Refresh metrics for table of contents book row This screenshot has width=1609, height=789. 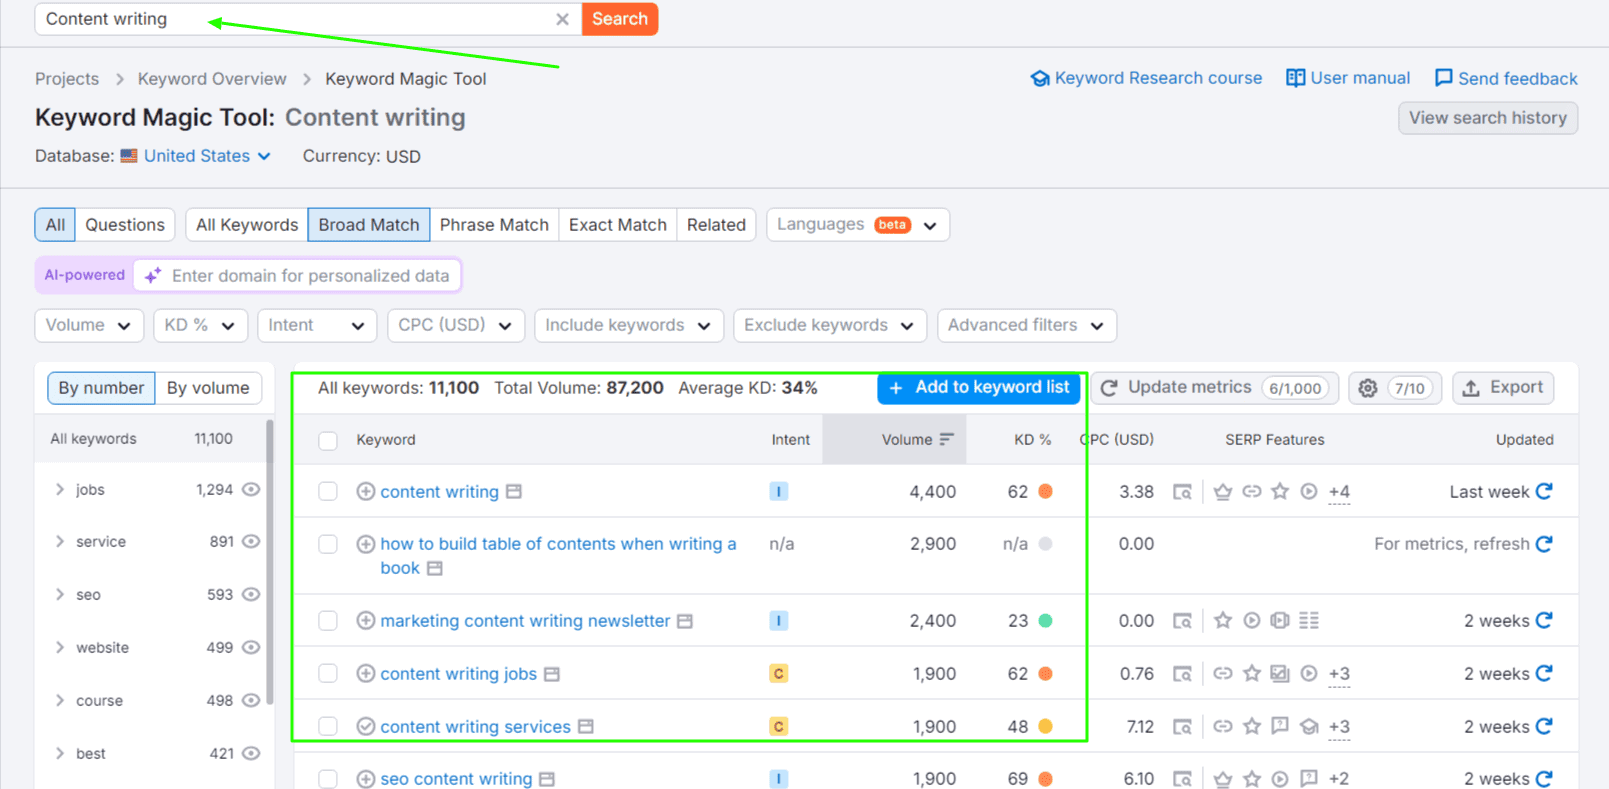point(1544,544)
